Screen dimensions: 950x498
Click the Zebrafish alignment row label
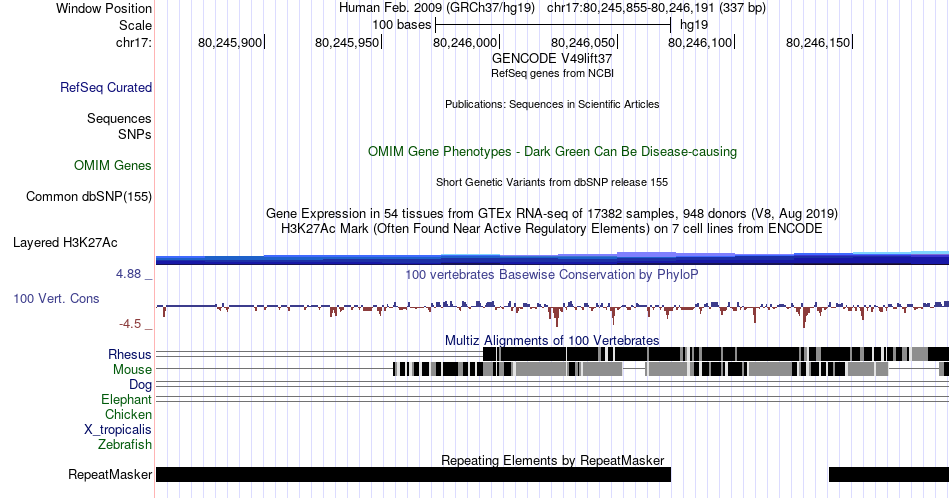[x=125, y=444]
